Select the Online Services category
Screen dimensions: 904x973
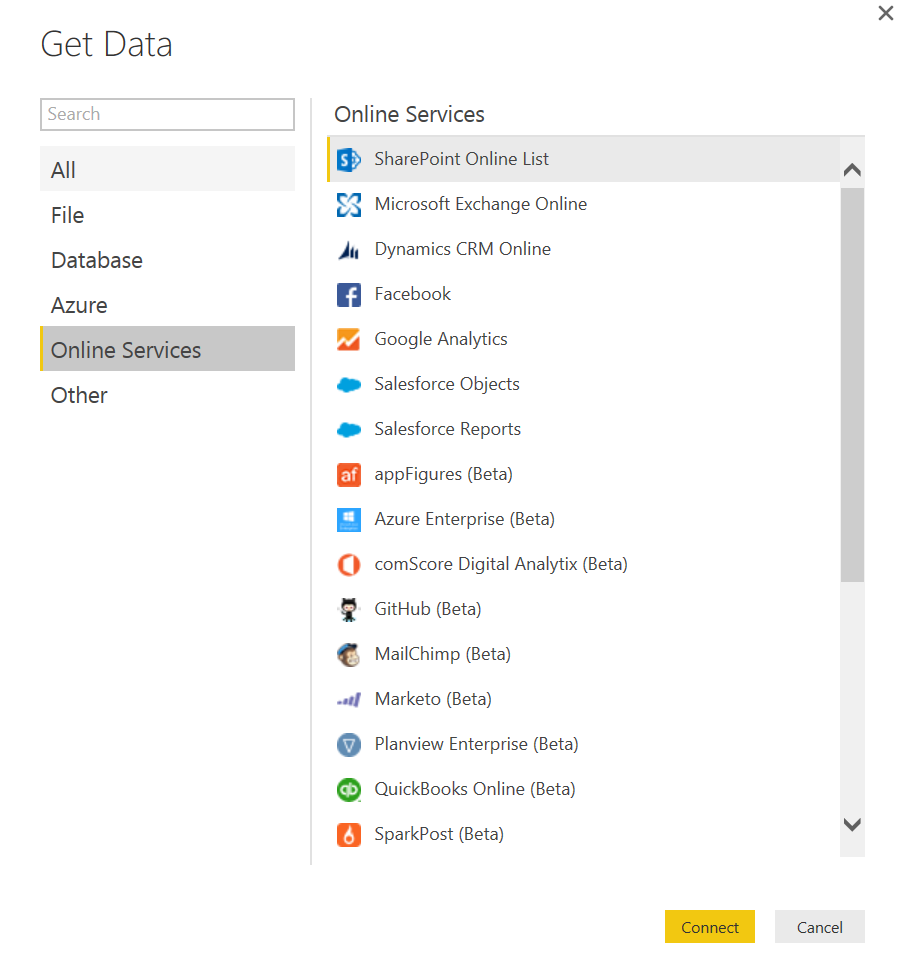click(168, 349)
